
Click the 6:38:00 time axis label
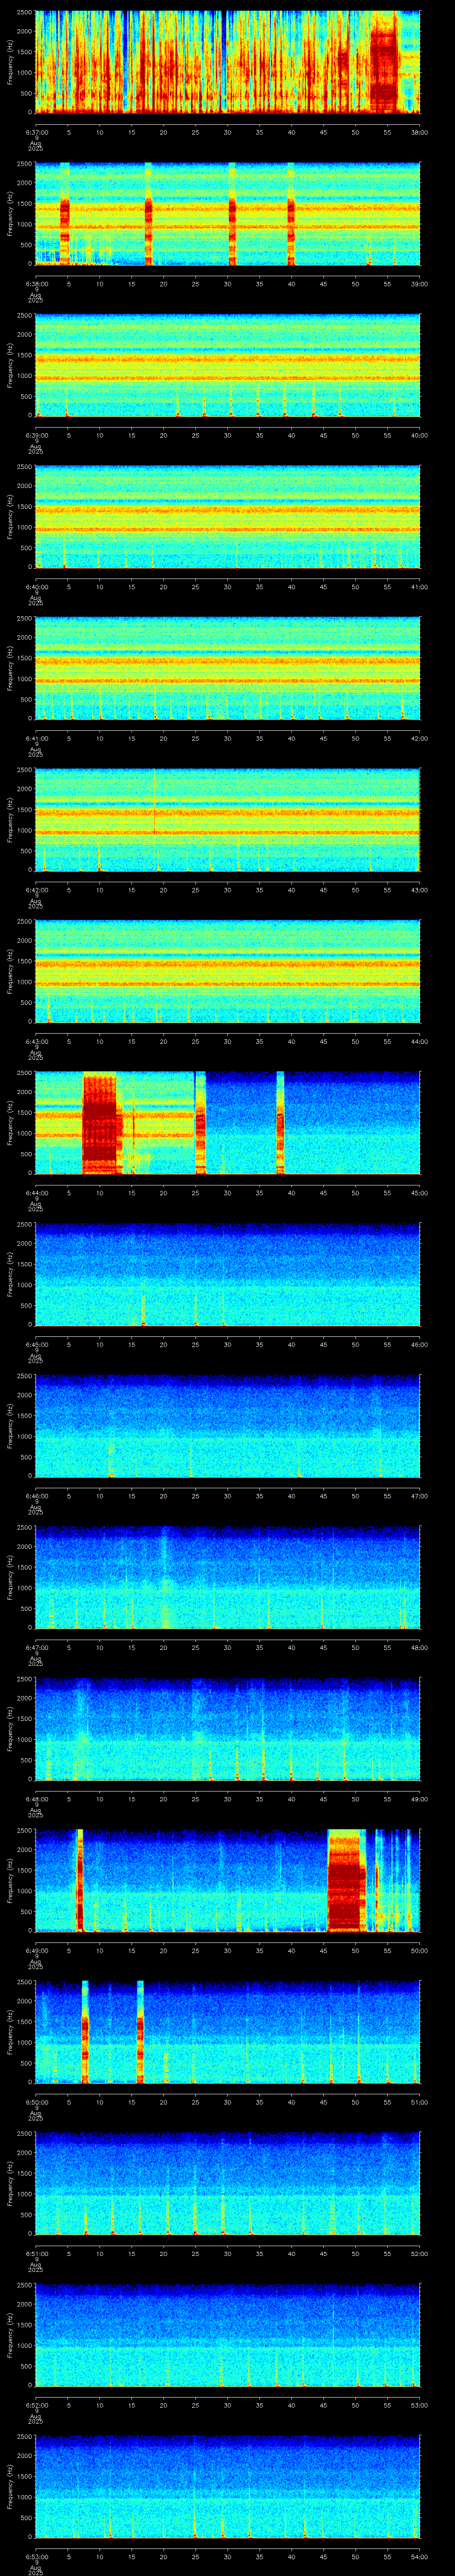pyautogui.click(x=36, y=284)
